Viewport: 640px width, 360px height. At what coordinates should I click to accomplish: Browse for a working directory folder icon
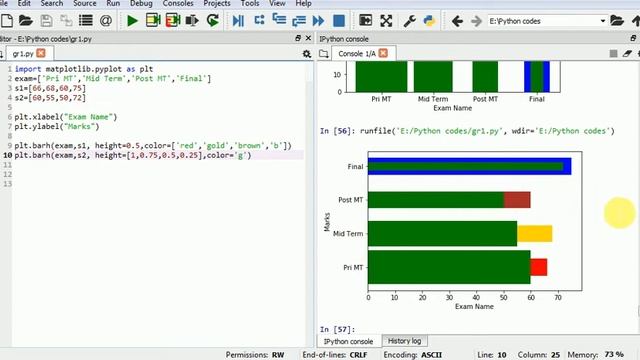click(617, 20)
